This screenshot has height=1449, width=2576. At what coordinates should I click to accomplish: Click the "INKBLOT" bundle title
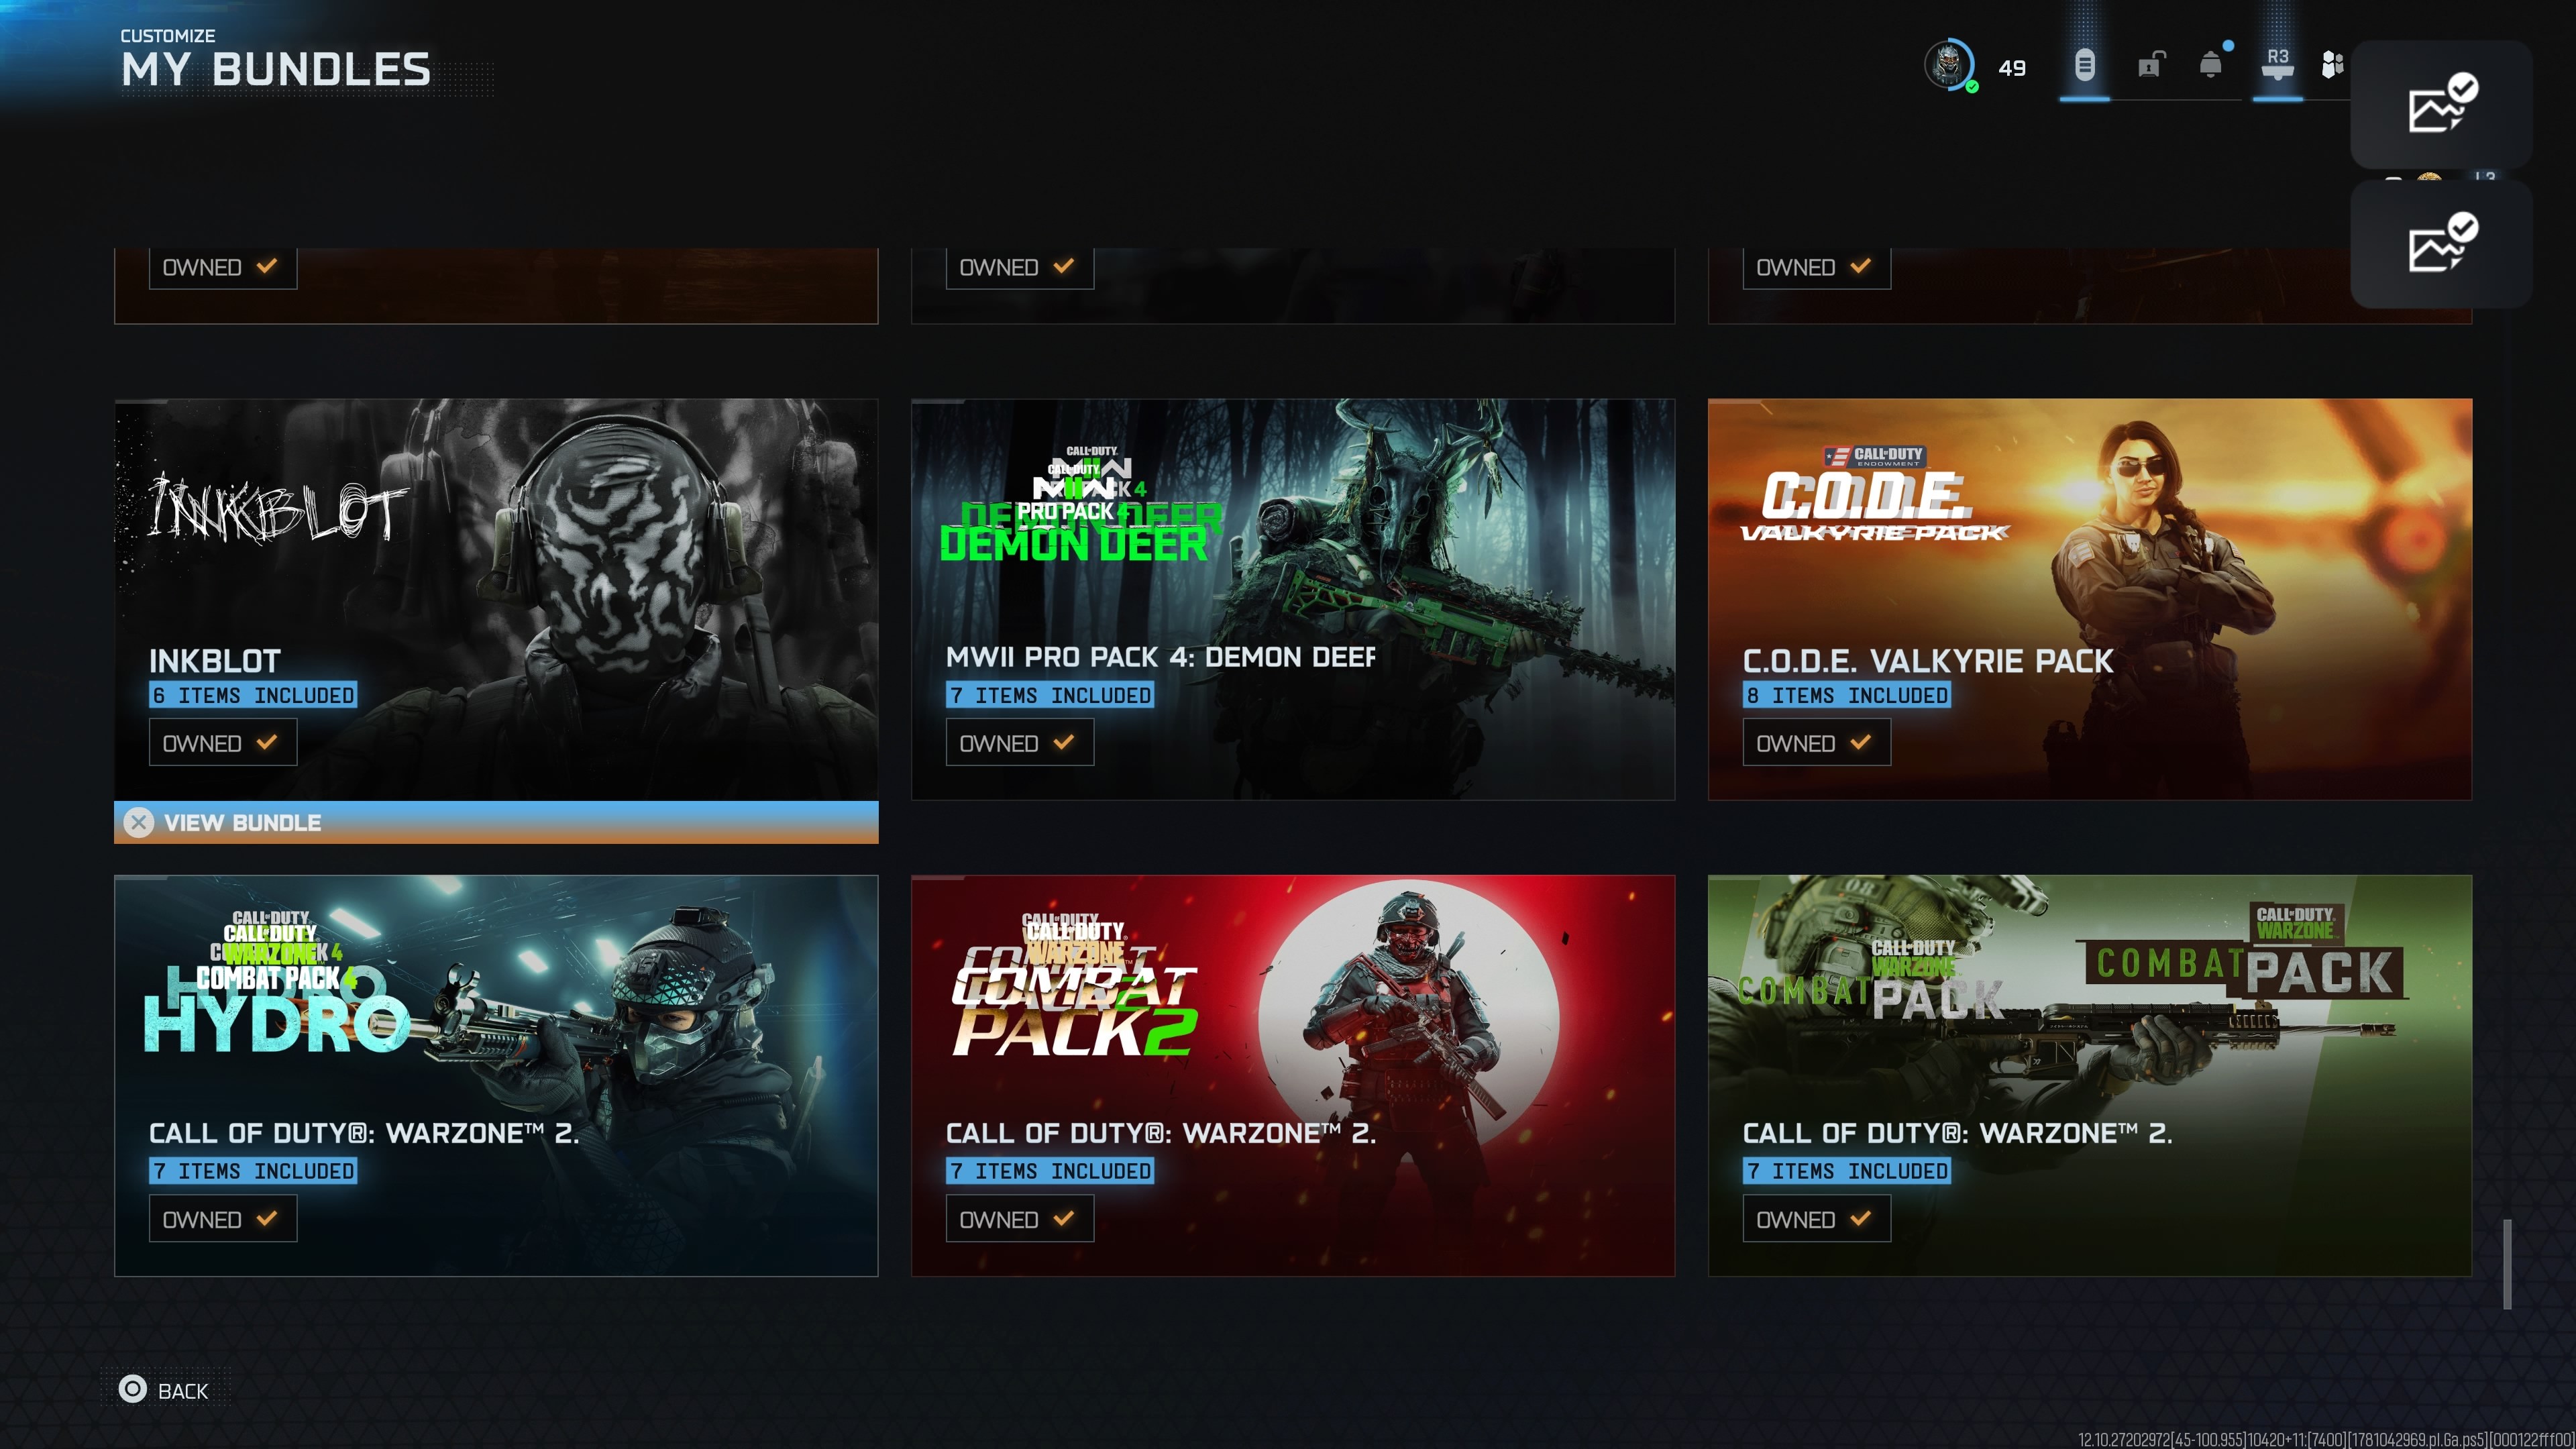click(215, 661)
